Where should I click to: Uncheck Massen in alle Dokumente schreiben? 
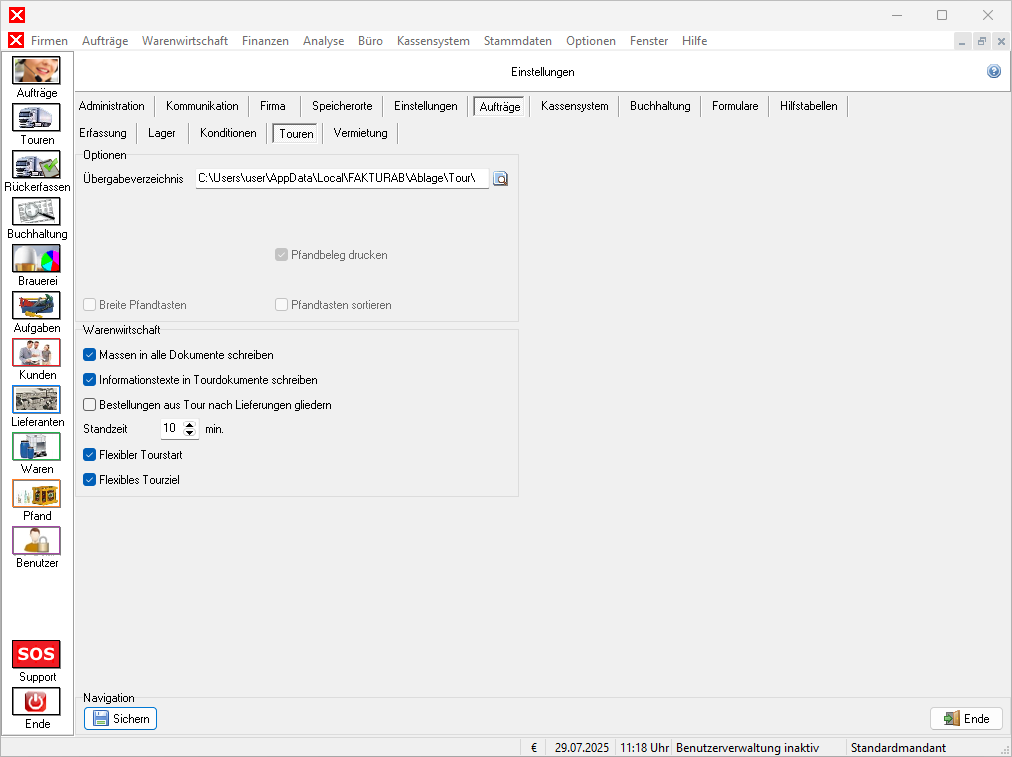point(90,355)
